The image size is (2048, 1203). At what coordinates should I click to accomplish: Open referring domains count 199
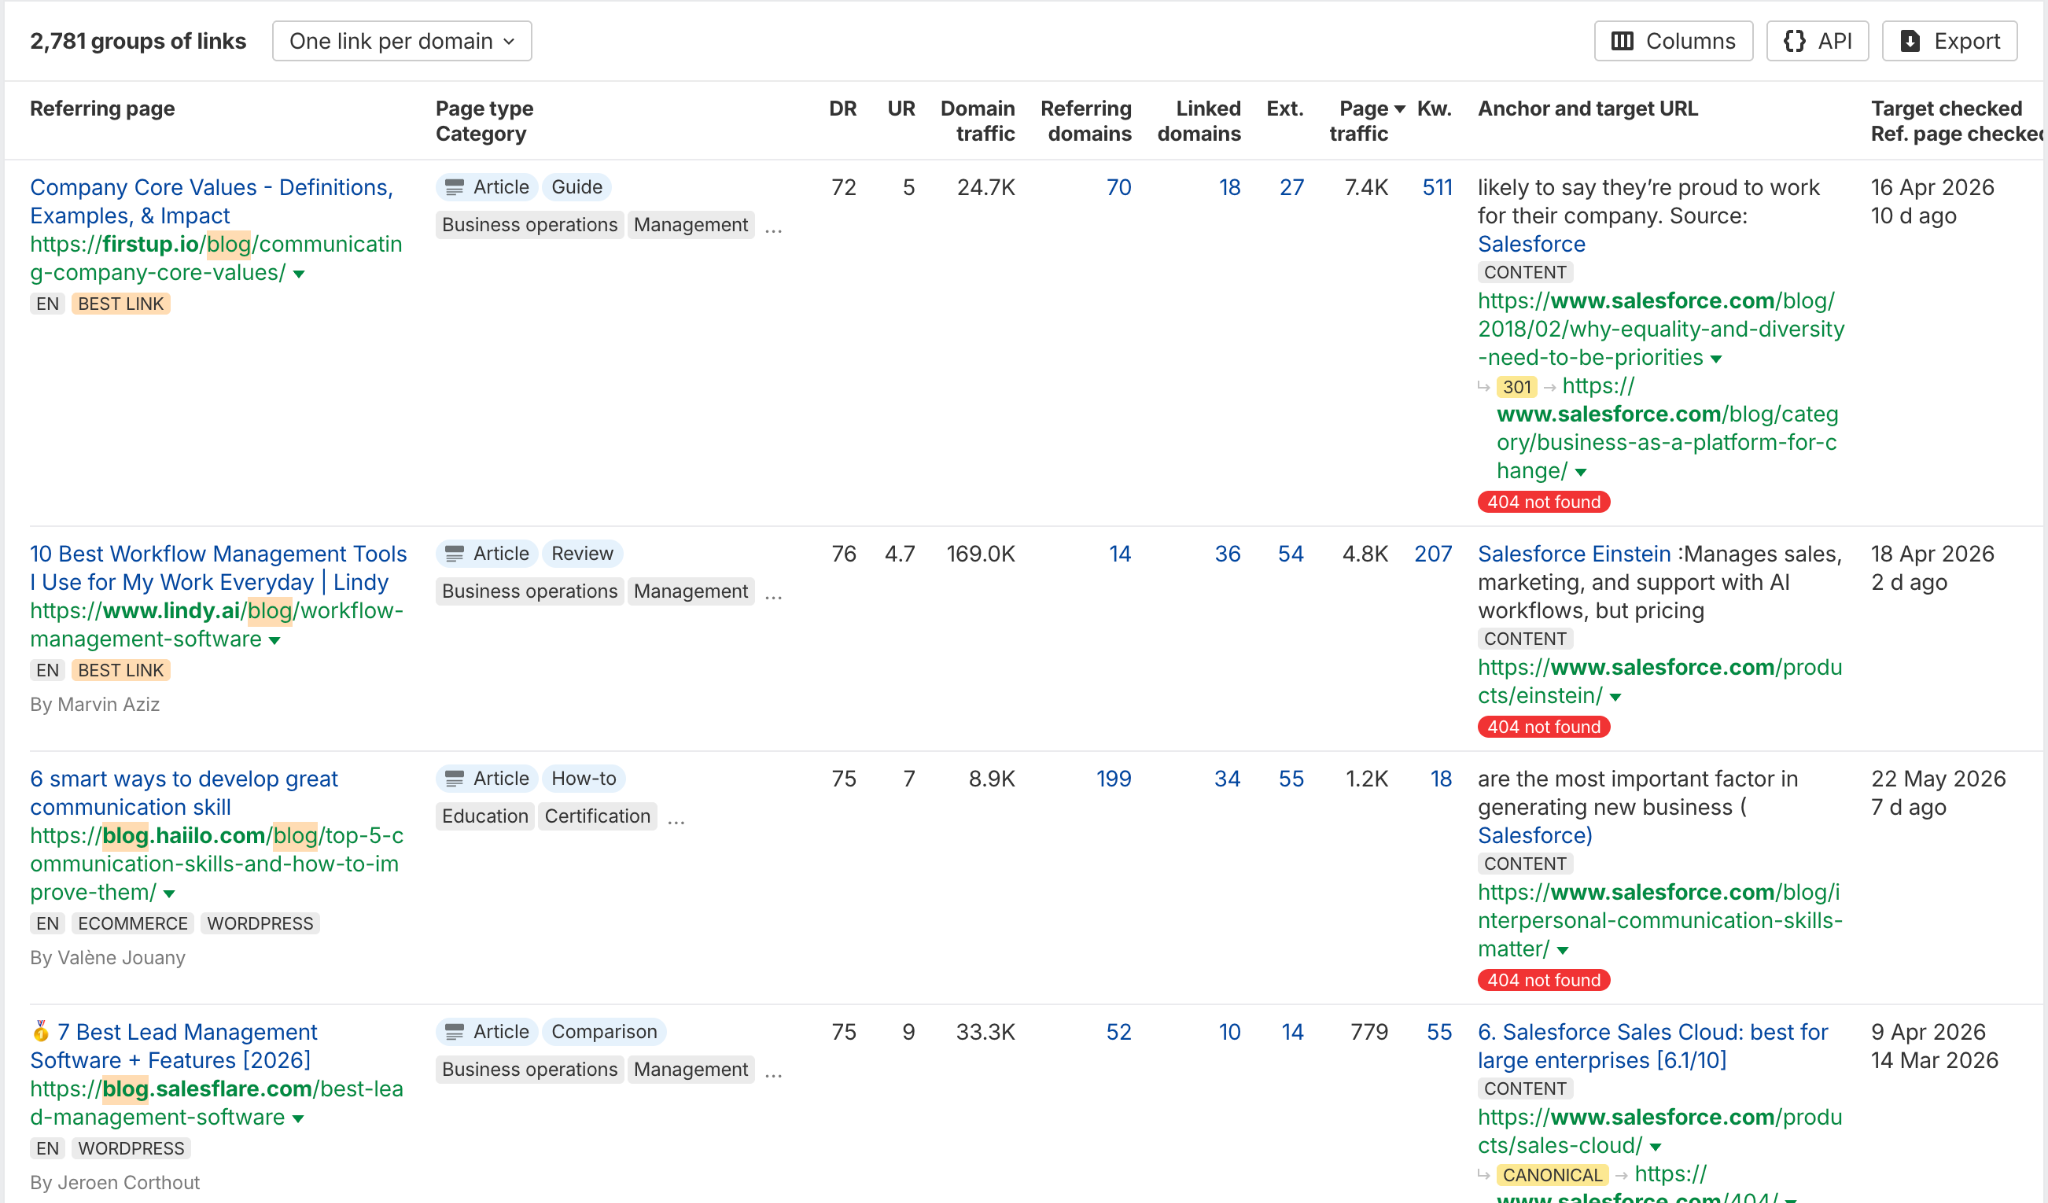coord(1113,778)
